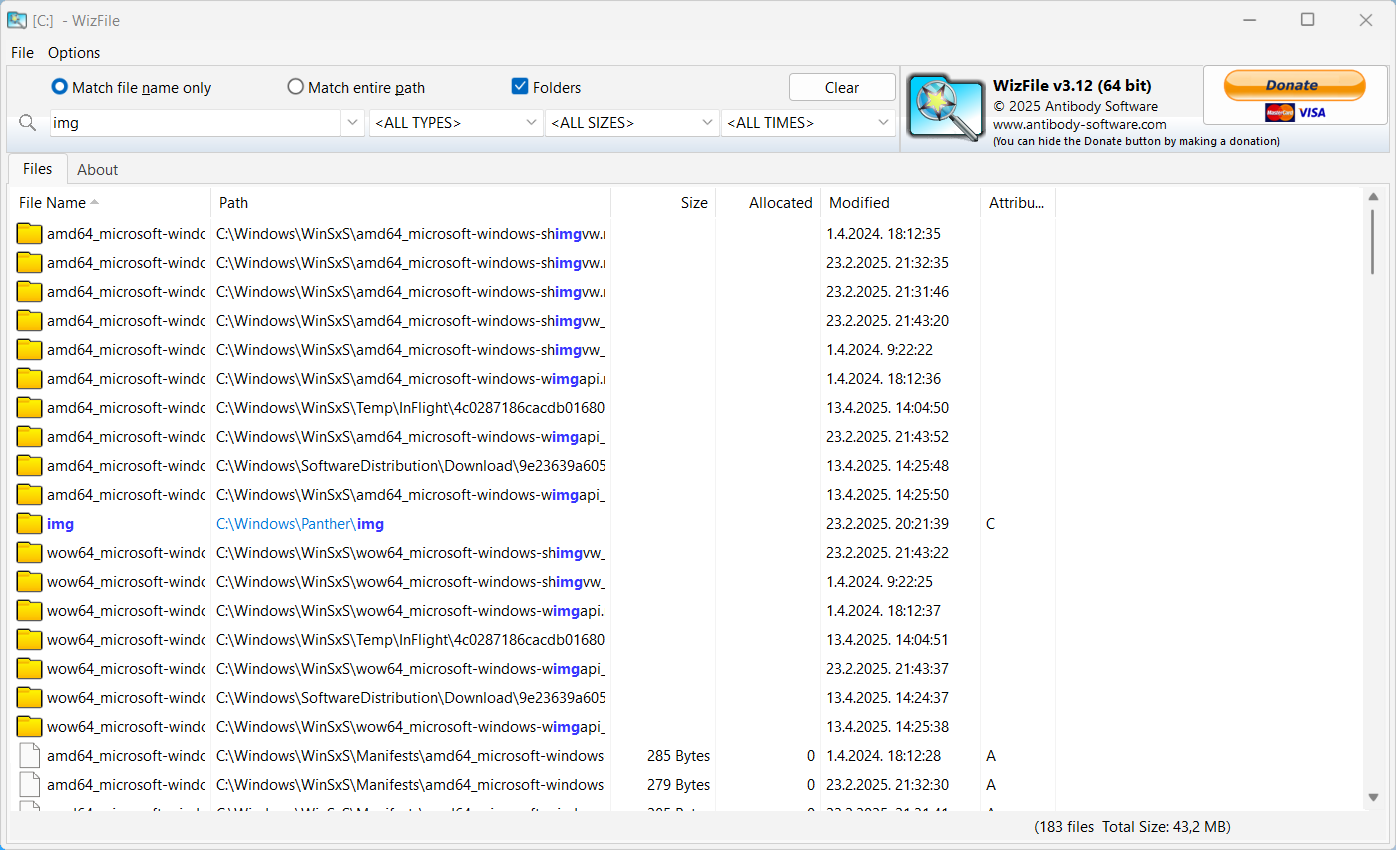Screen dimensions: 1396x850
Task: Switch to the About tab
Action: (x=98, y=170)
